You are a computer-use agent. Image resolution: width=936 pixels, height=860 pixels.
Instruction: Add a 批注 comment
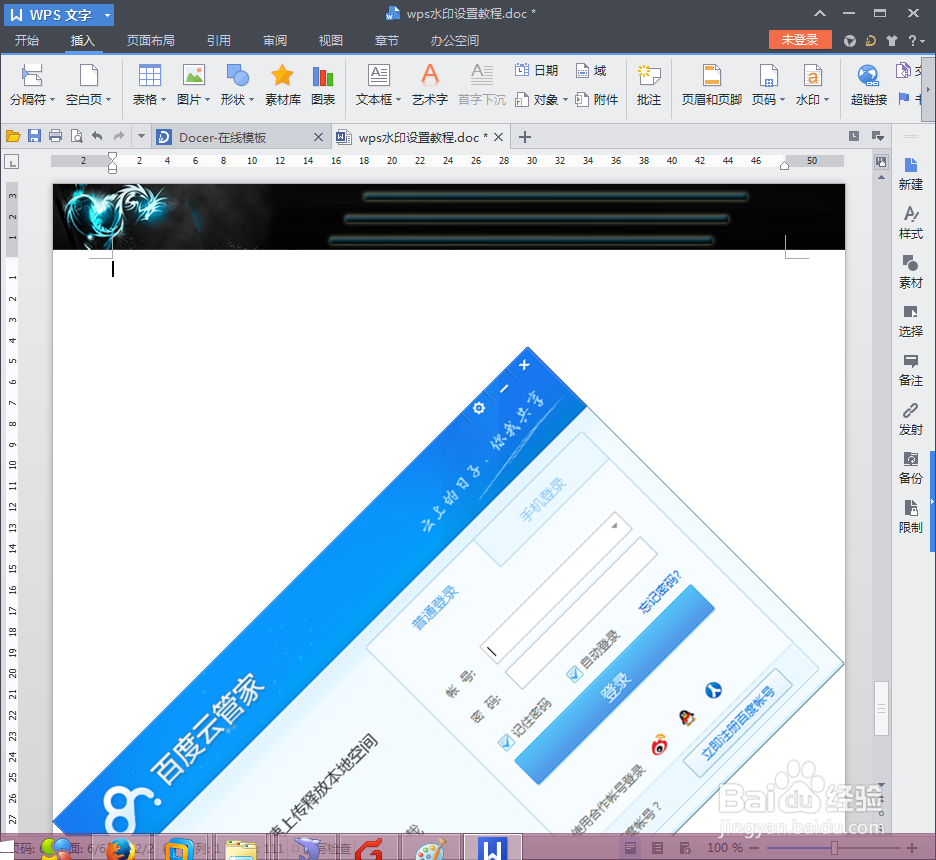tap(649, 85)
